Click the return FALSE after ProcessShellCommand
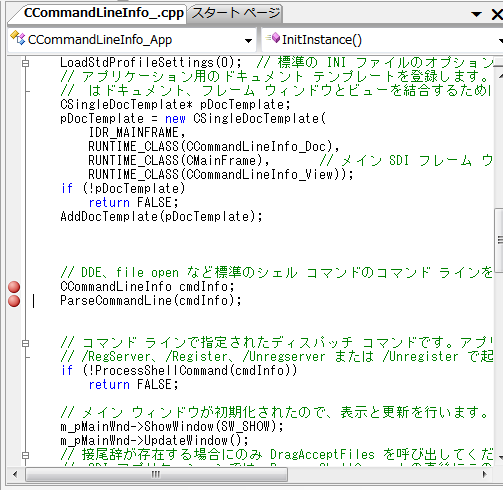Screen dimensions: 503x490 point(133,385)
